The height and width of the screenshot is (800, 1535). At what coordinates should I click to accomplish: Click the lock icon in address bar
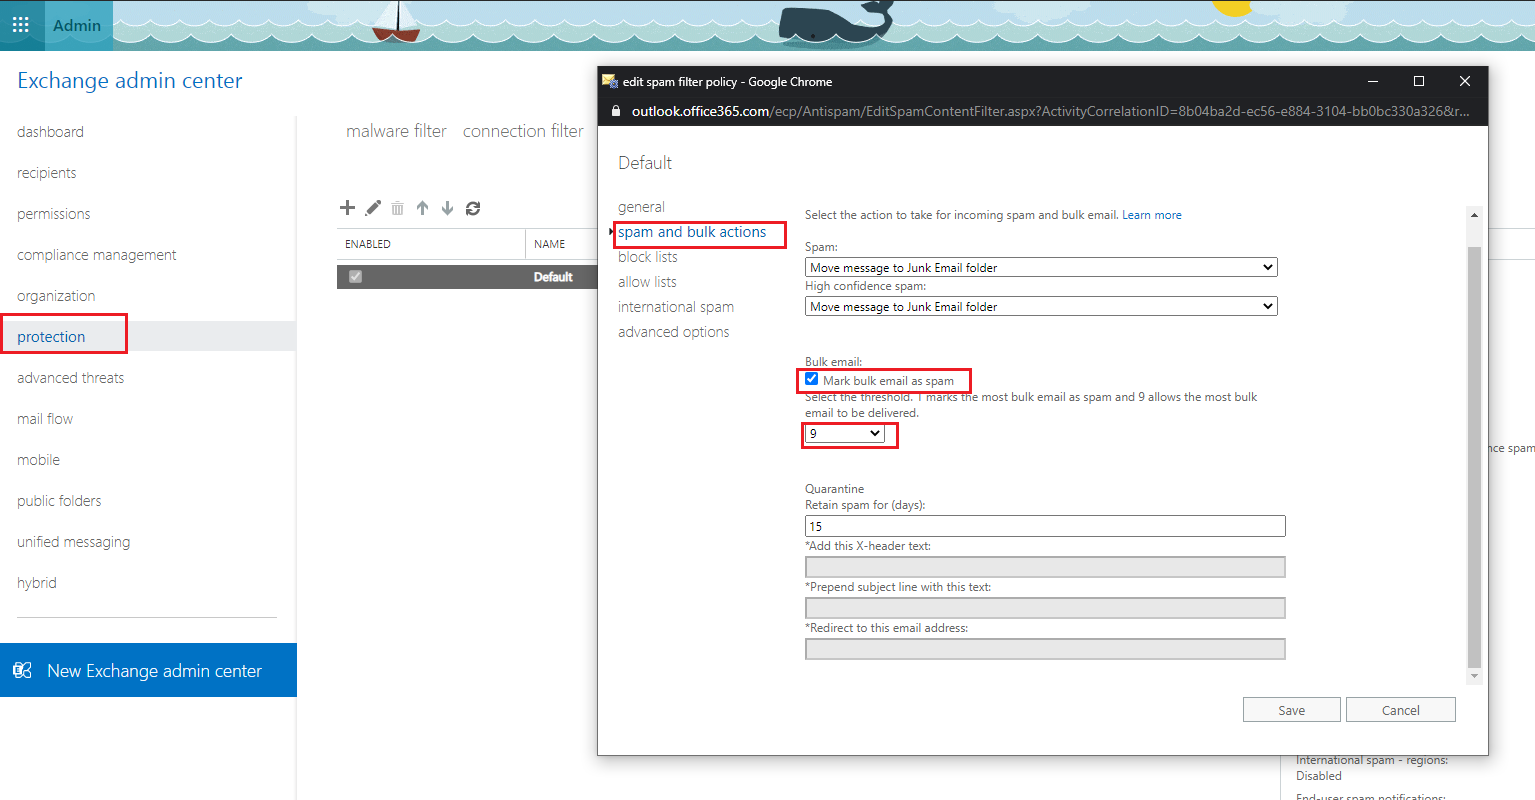point(616,111)
